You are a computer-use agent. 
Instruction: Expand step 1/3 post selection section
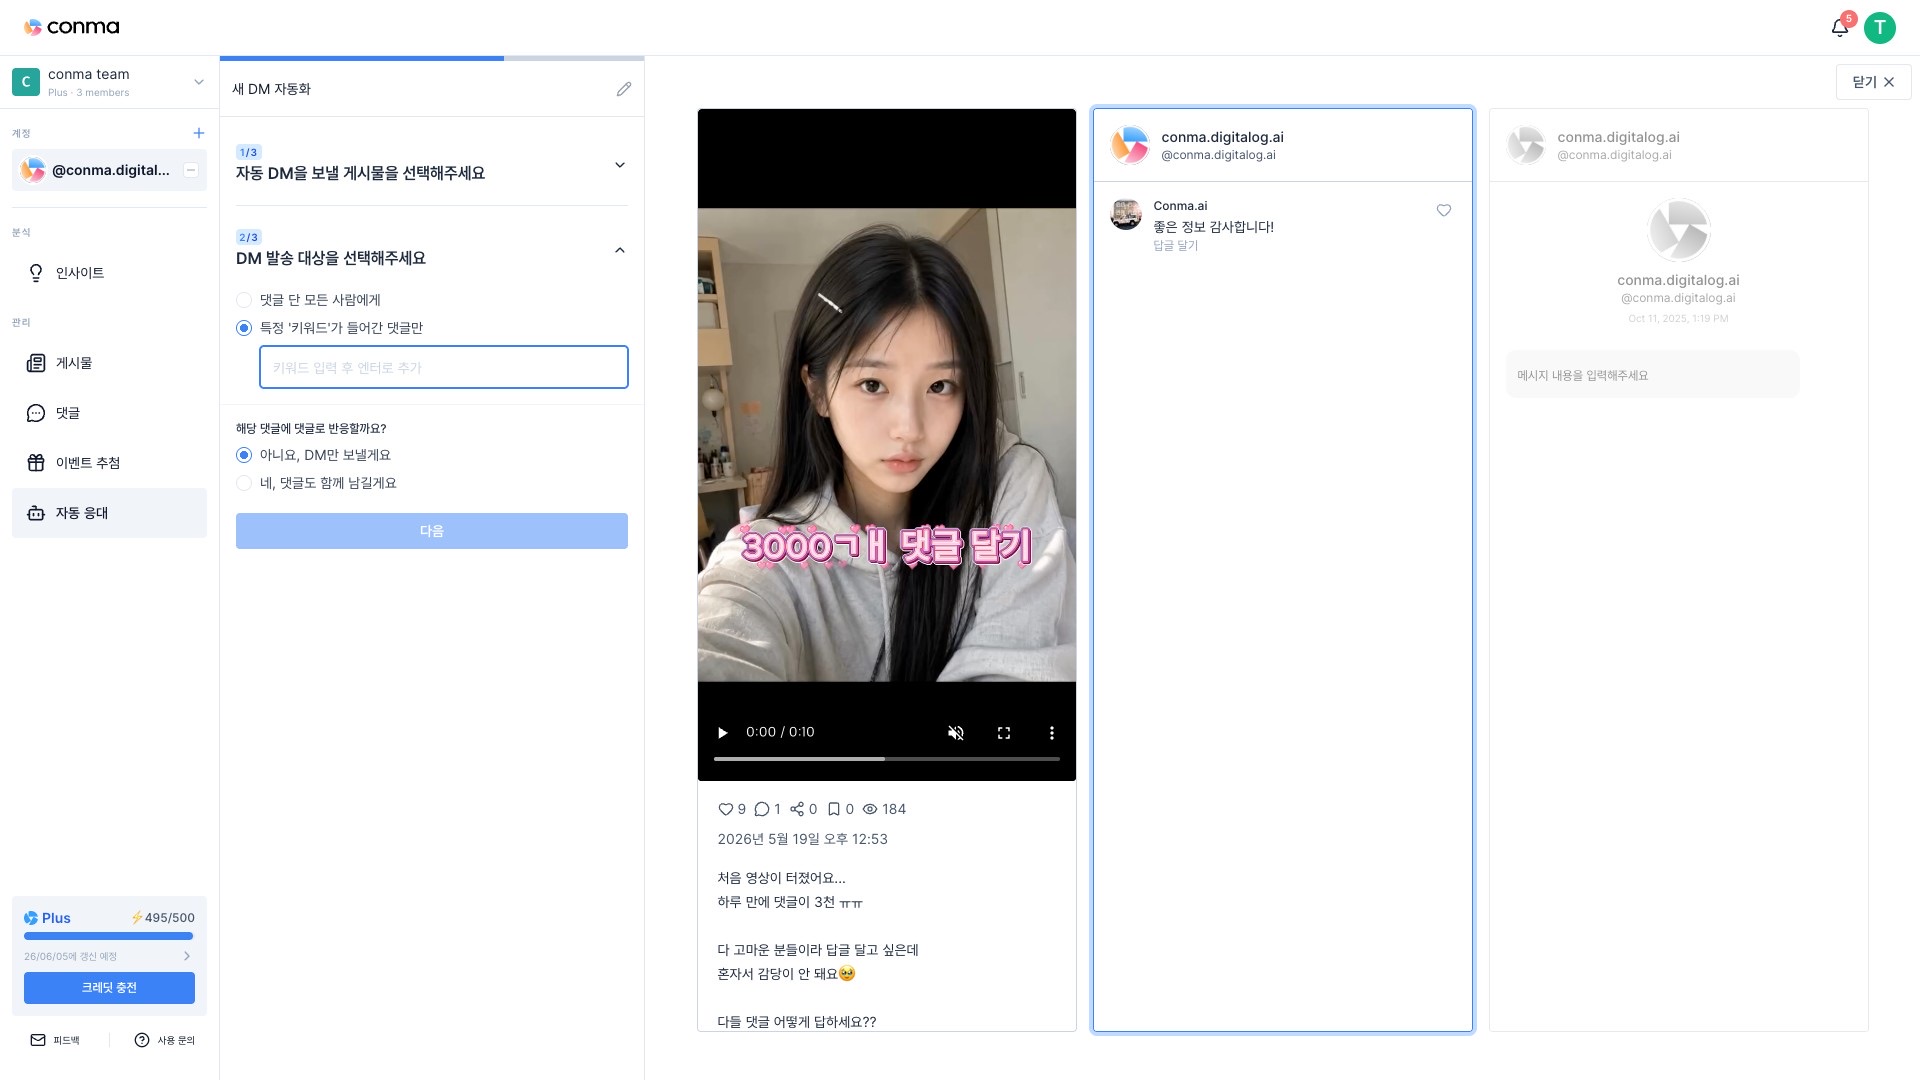pyautogui.click(x=620, y=165)
